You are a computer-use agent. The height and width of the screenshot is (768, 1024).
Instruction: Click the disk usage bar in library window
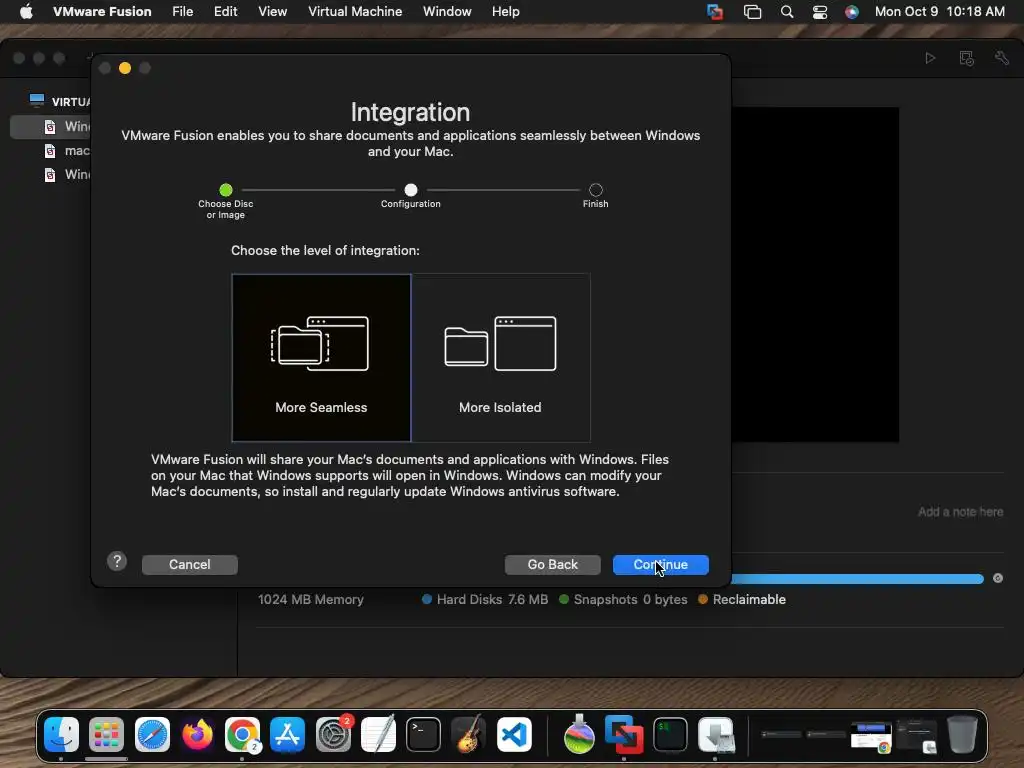[857, 579]
